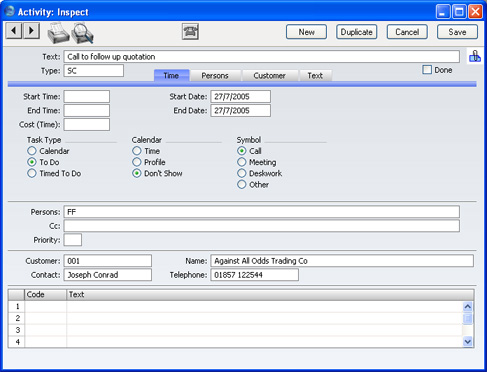Click the Telephone field 01857 122544

(254, 275)
